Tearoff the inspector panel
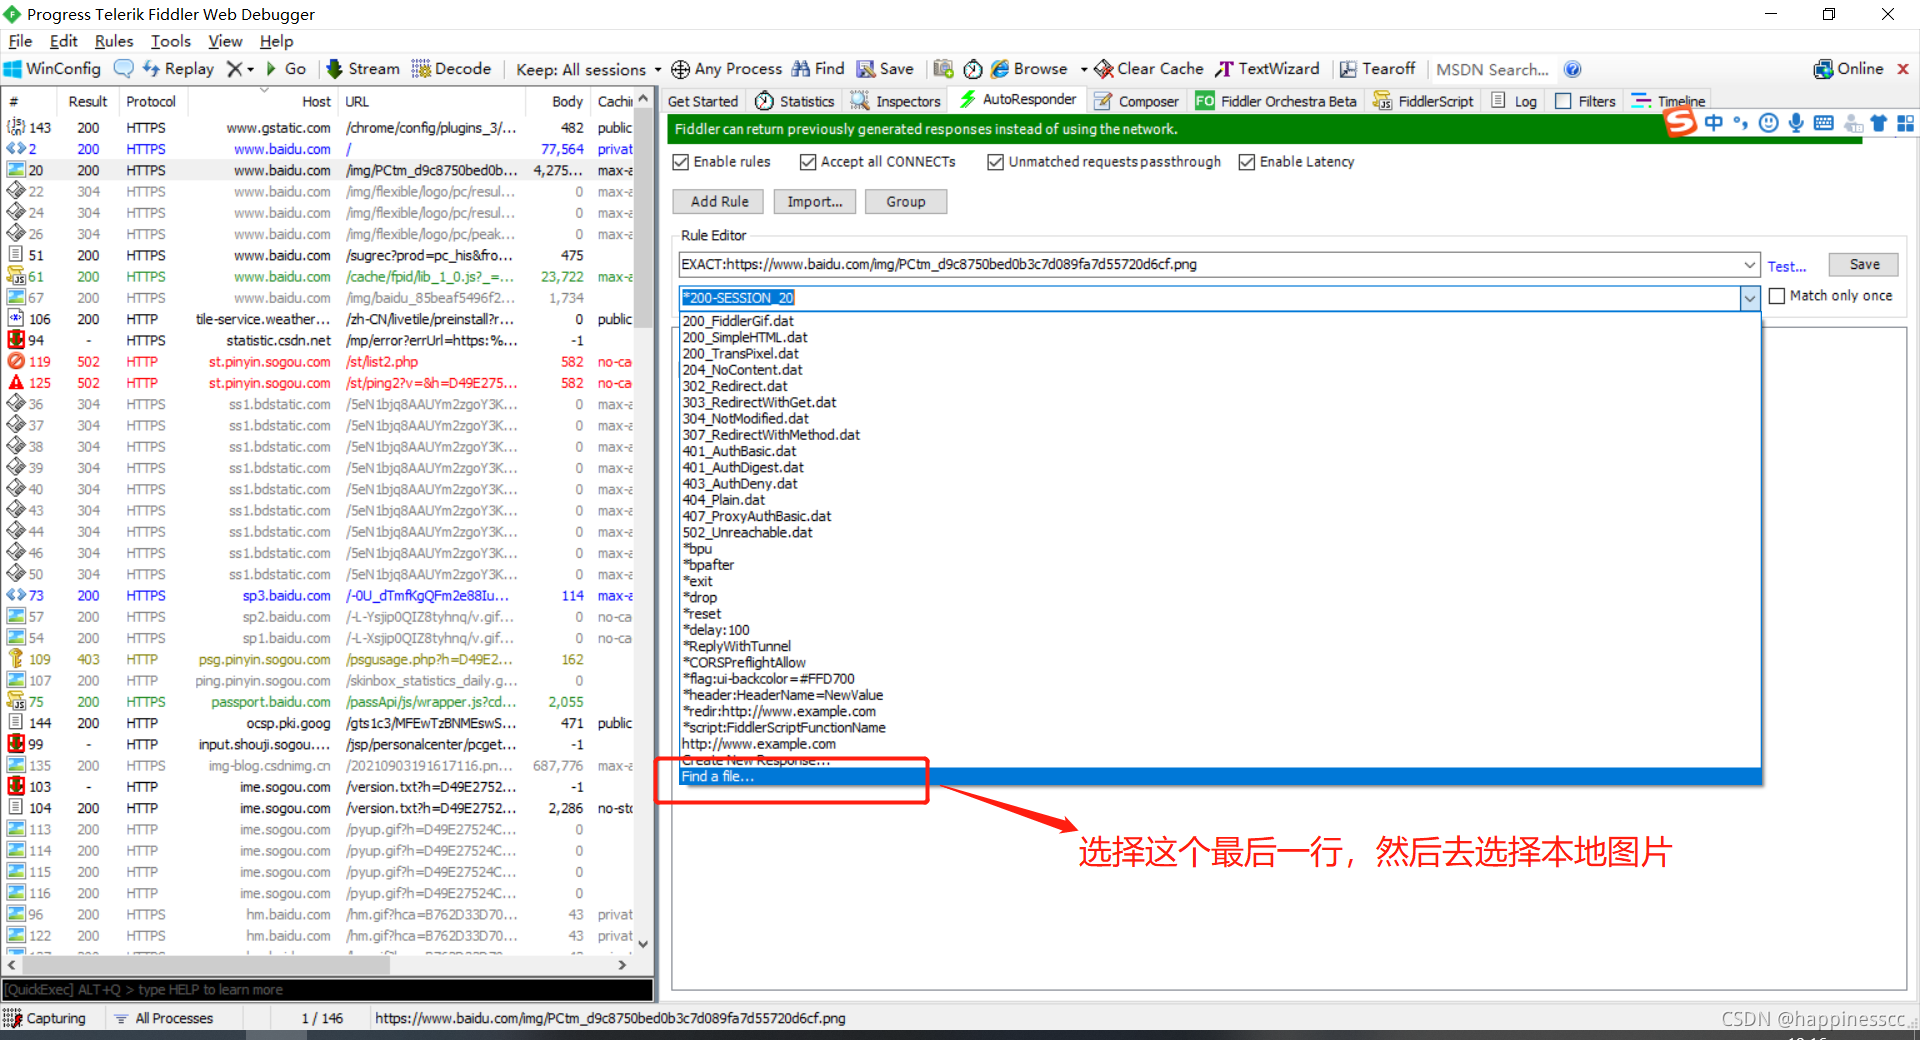 click(x=1377, y=69)
